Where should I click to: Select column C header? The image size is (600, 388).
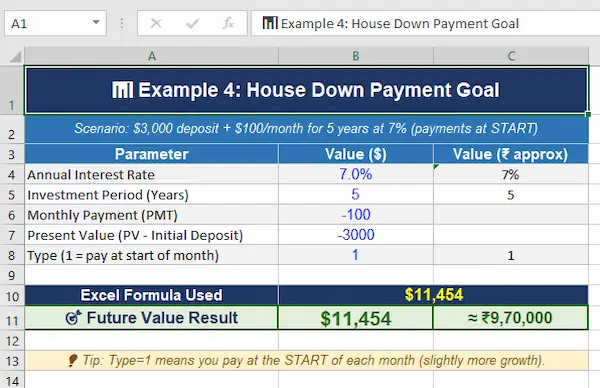[511, 56]
